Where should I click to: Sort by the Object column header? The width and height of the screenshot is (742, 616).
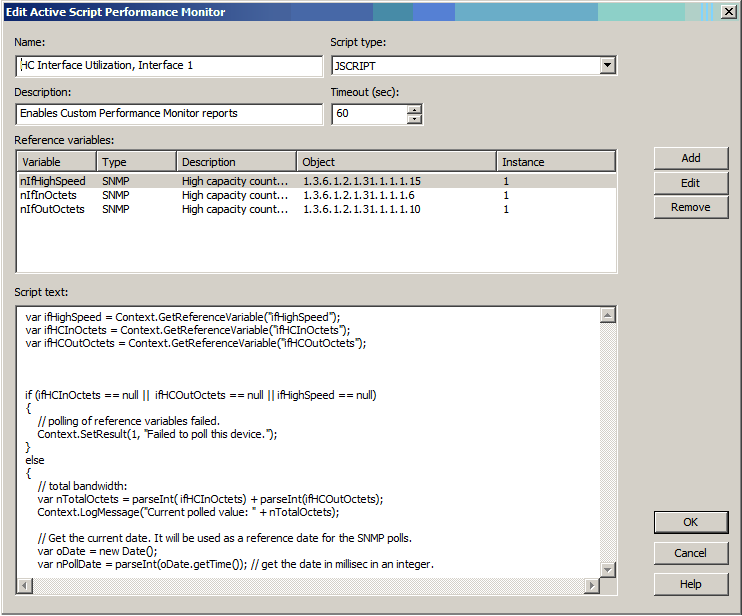coord(396,162)
